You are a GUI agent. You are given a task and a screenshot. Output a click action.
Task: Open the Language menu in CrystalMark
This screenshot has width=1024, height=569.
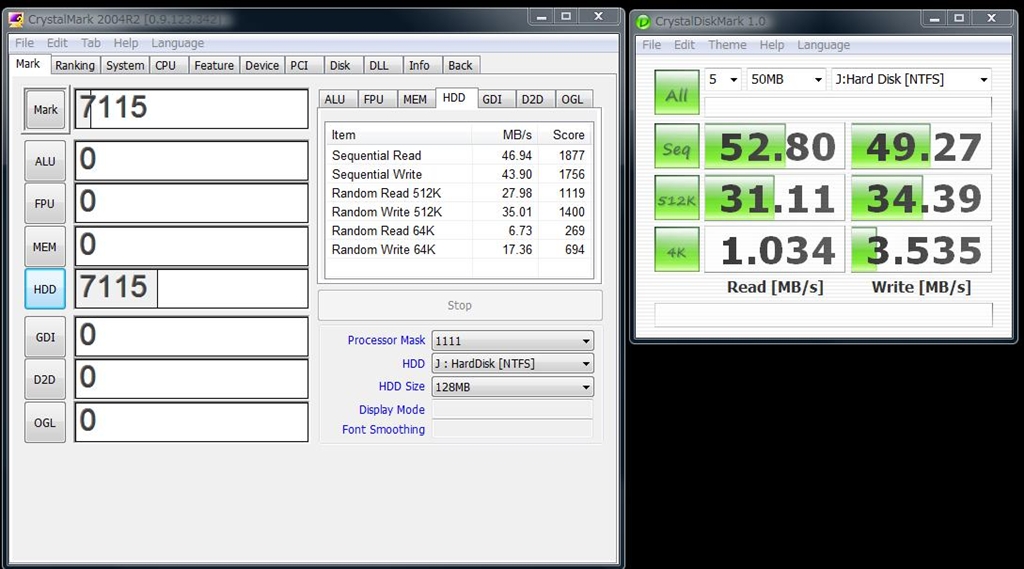(178, 43)
